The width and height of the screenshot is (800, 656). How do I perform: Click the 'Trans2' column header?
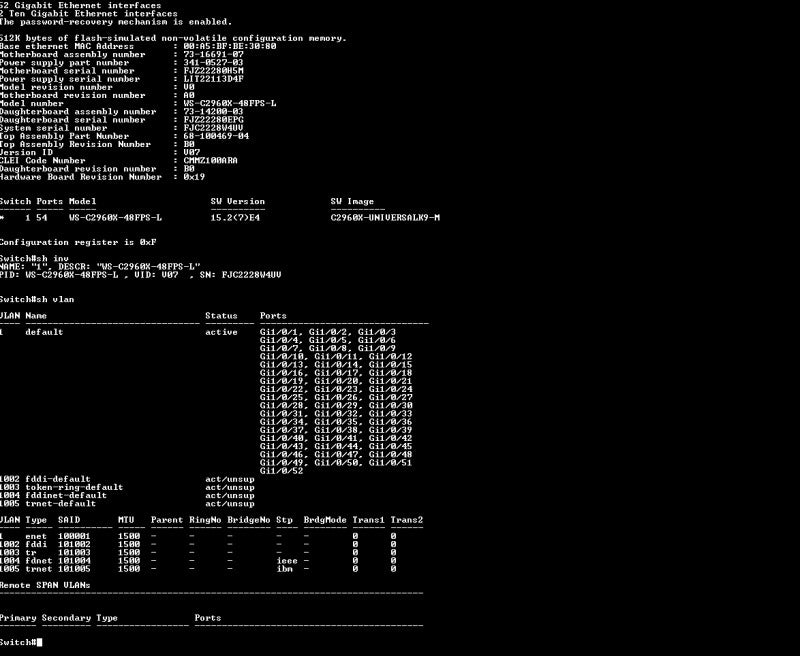[407, 520]
